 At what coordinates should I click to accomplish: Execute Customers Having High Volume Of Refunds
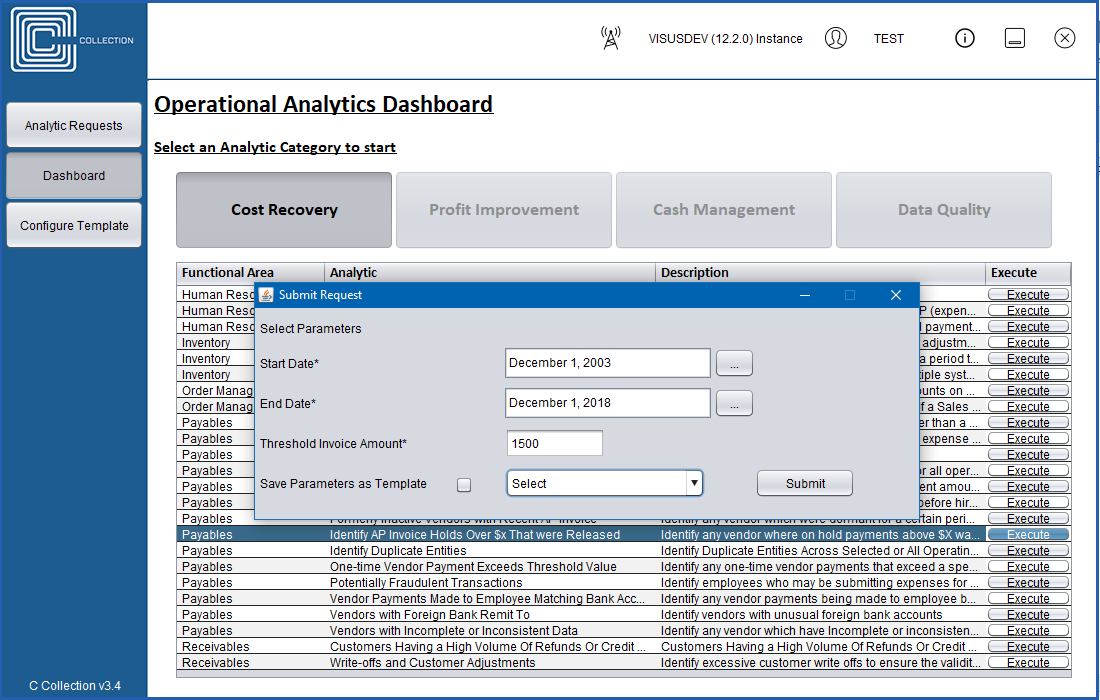(x=1028, y=647)
